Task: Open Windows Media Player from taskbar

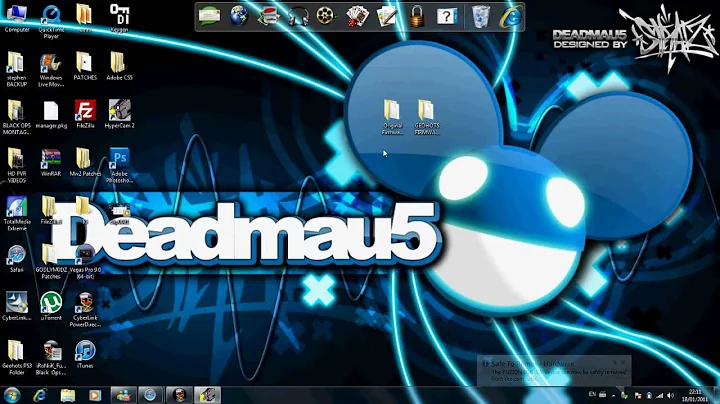Action: click(x=95, y=395)
